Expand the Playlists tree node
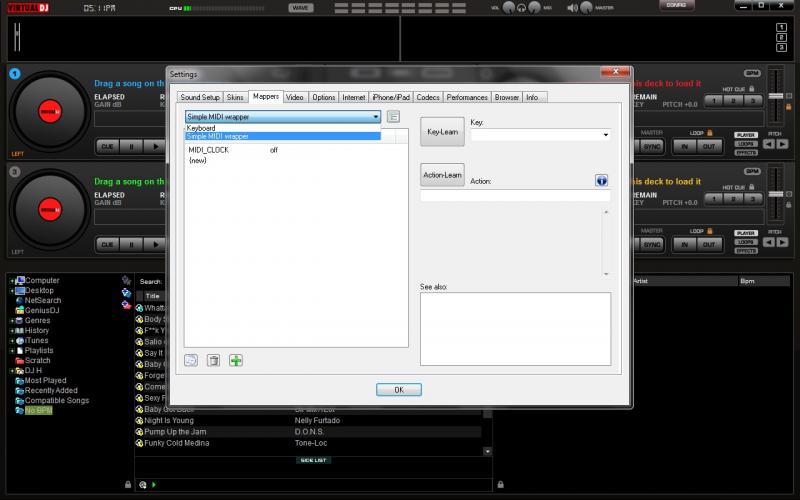Image resolution: width=800 pixels, height=500 pixels. tap(12, 351)
